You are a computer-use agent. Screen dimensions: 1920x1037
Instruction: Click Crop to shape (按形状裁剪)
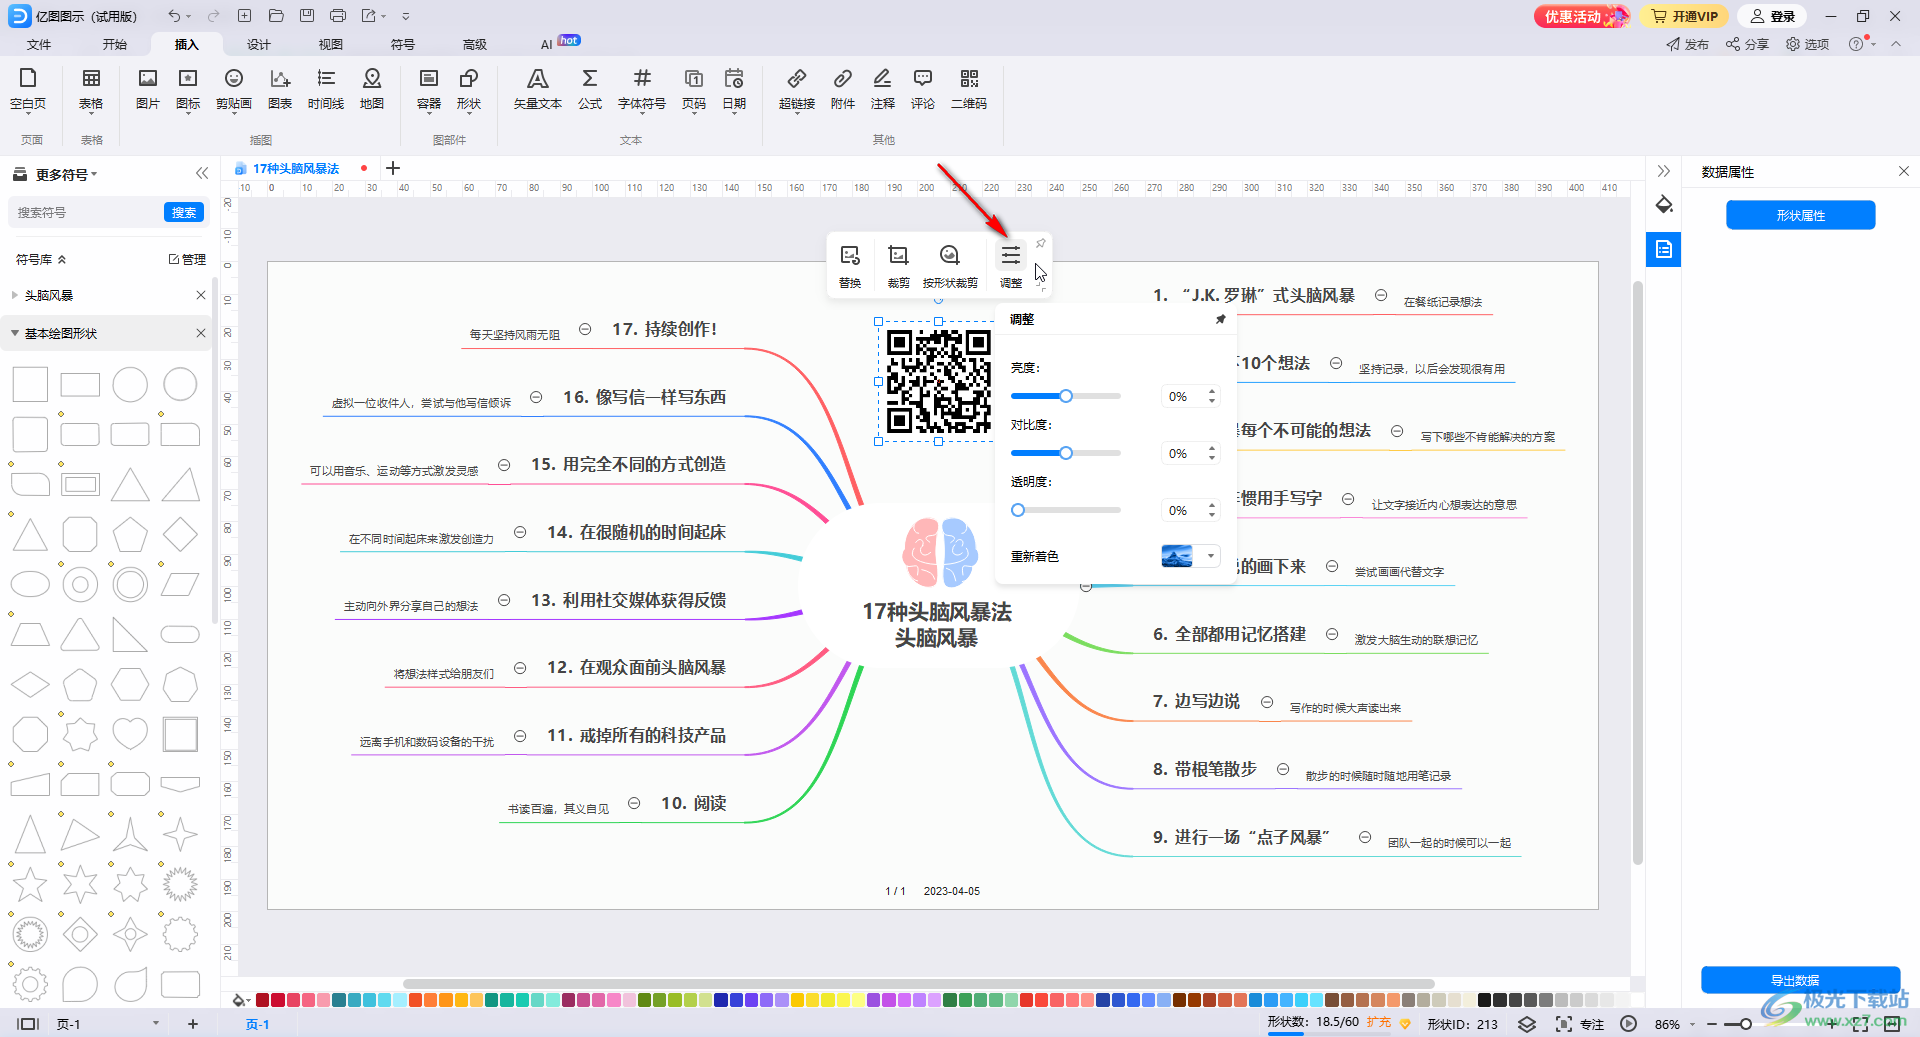(x=950, y=267)
